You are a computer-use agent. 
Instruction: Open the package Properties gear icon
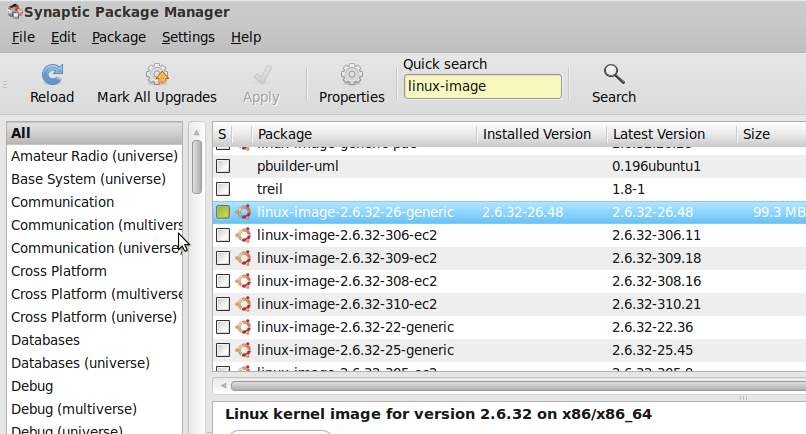[x=352, y=75]
